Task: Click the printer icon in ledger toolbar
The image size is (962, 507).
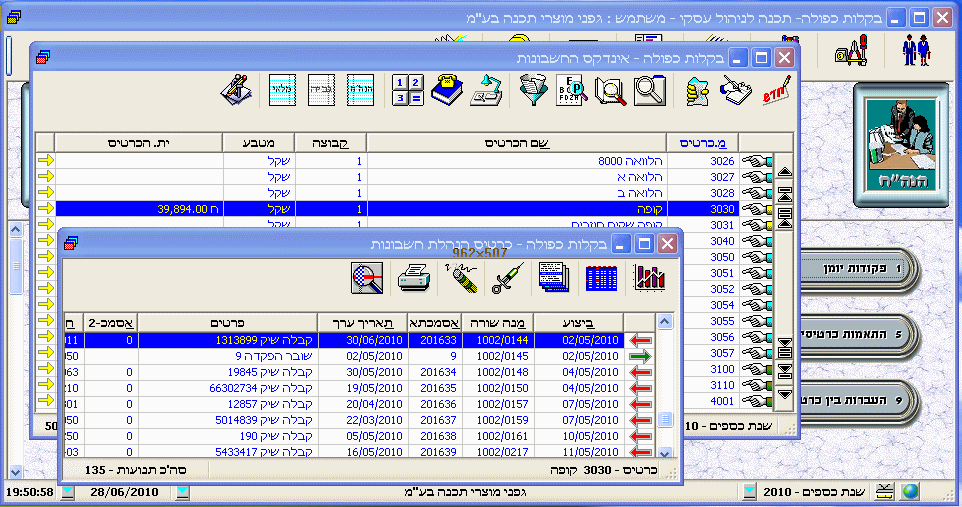Action: (x=413, y=277)
